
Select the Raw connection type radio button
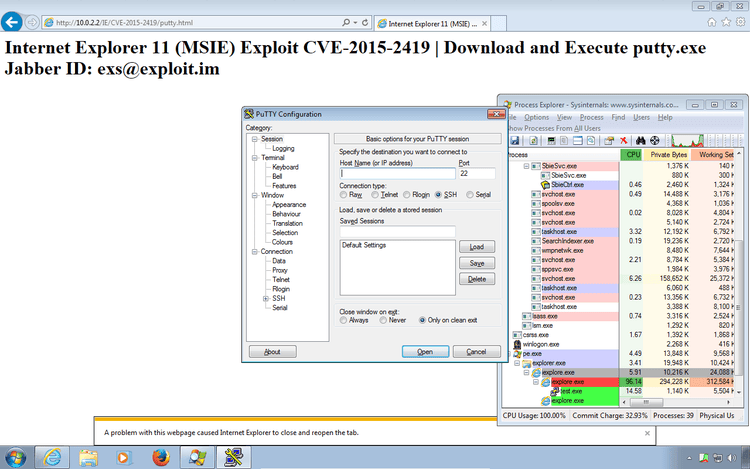click(x=343, y=195)
